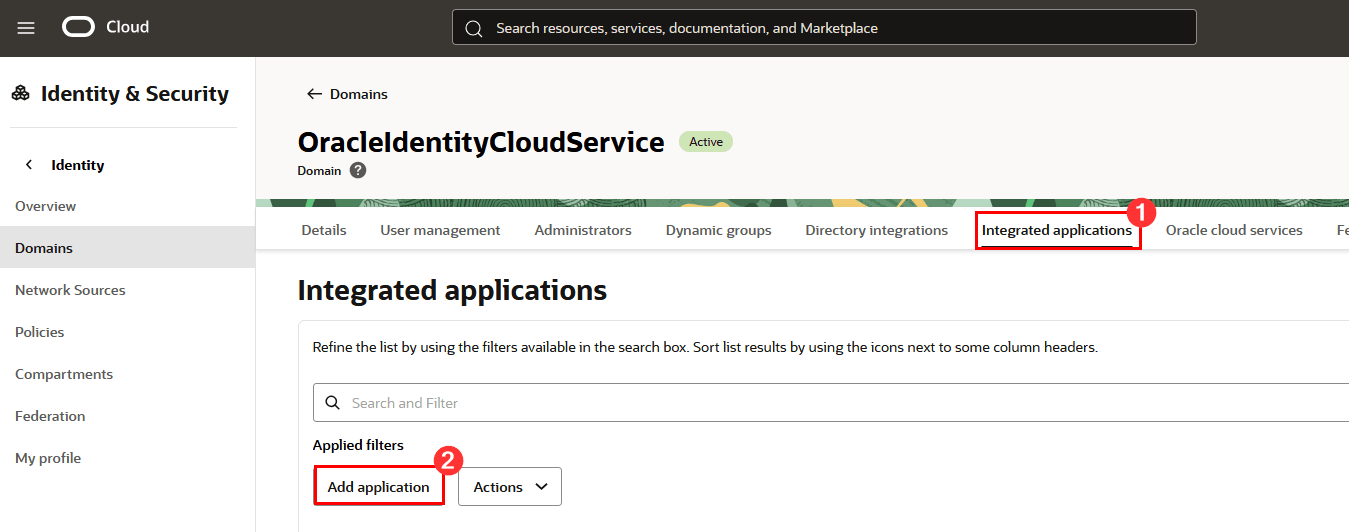Select the Administrators tab
Viewport: 1349px width, 532px height.
pos(583,230)
